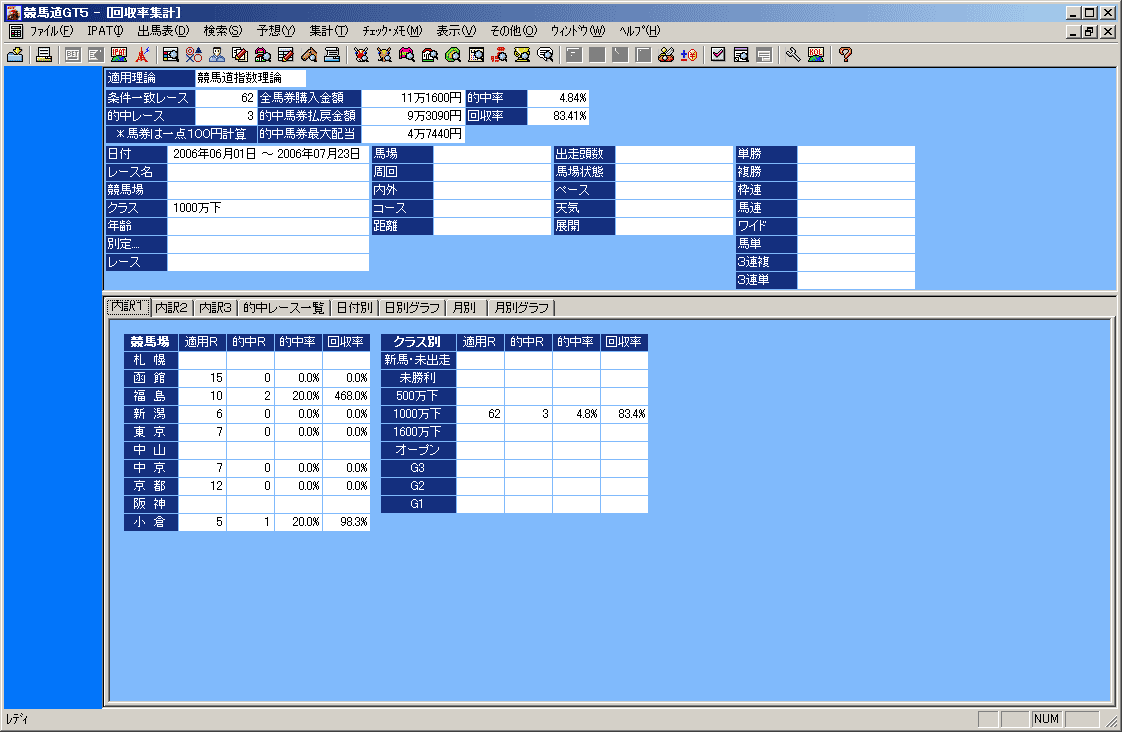Image resolution: width=1122 pixels, height=732 pixels.
Task: Click the 単勝 condition field
Action: tap(855, 154)
